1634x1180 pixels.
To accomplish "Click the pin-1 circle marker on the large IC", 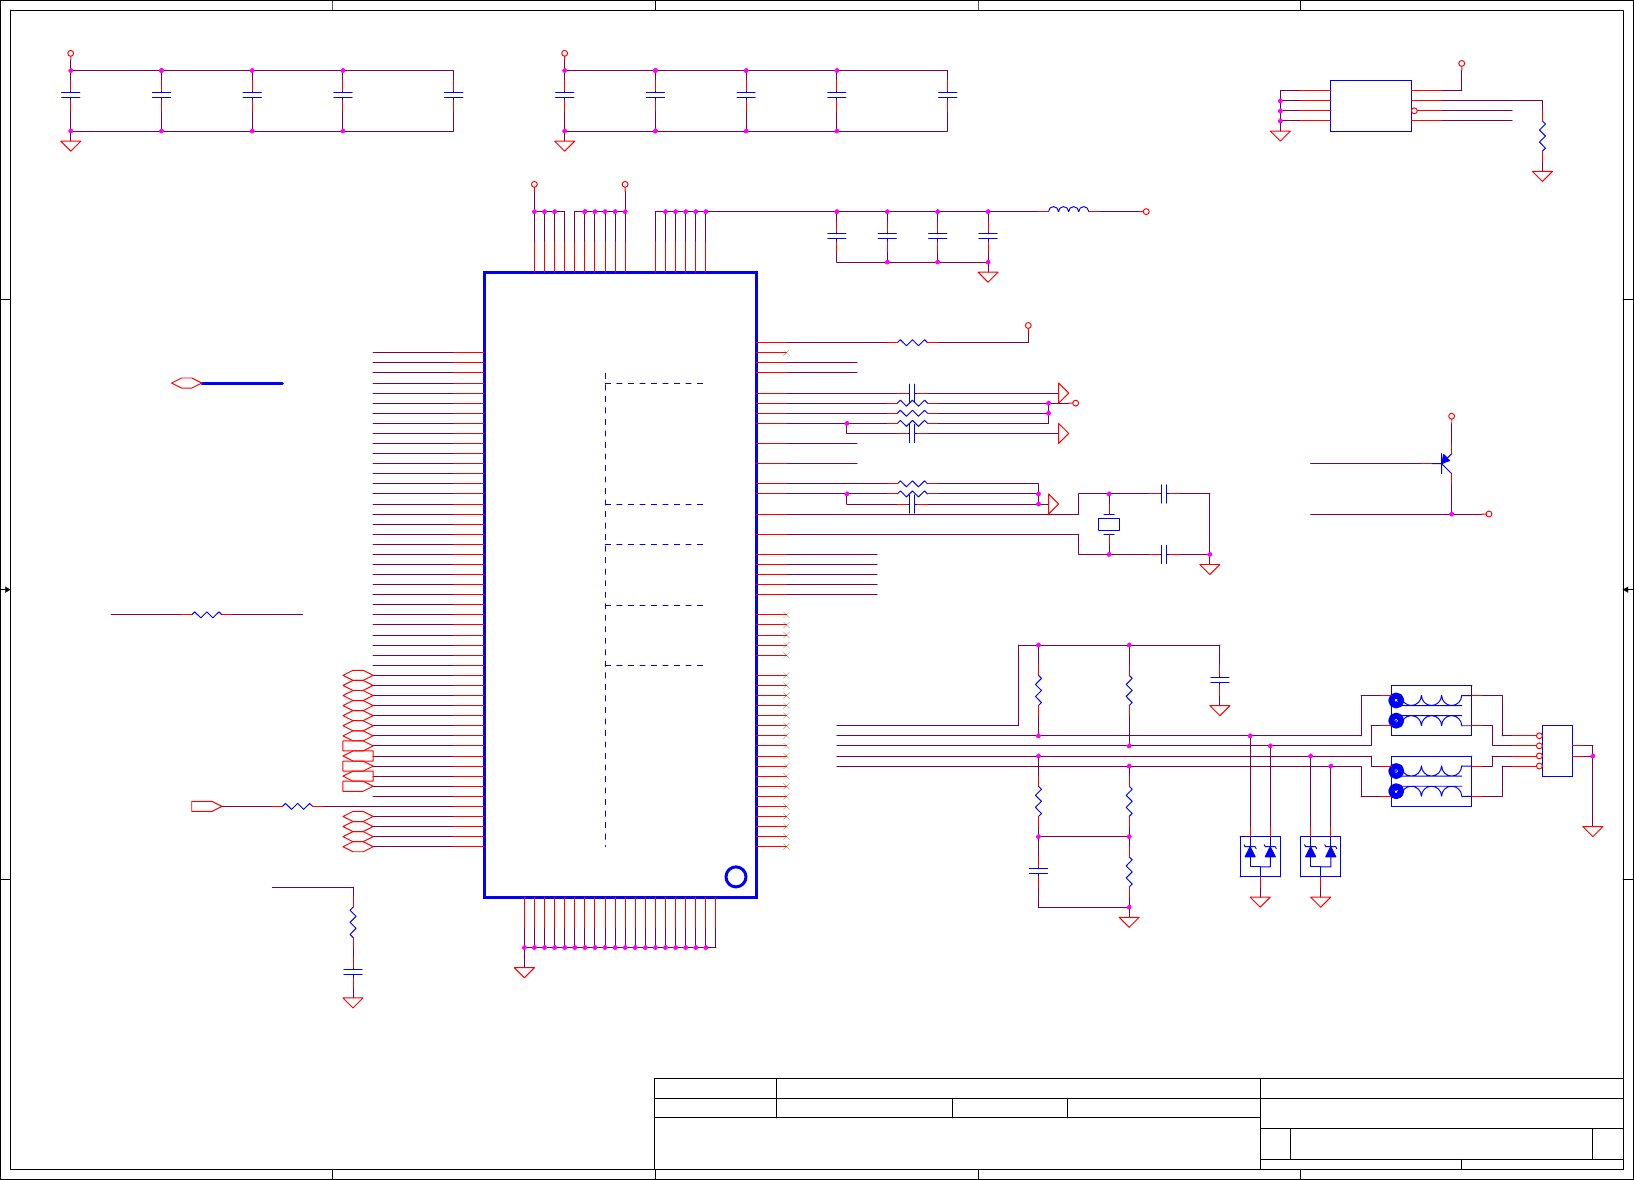I will click(736, 877).
